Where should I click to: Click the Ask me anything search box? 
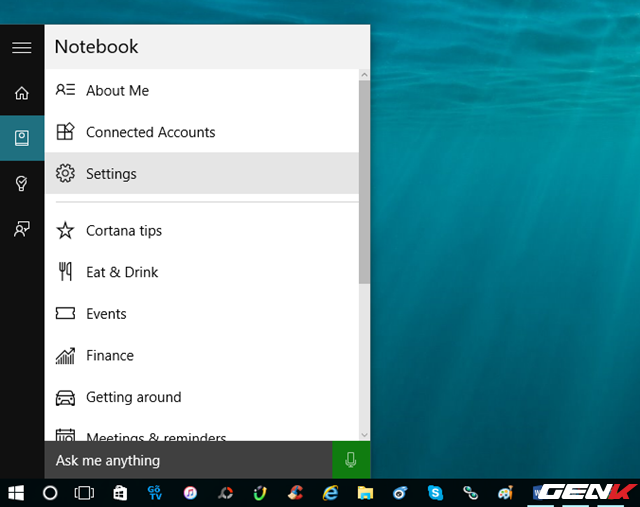(x=189, y=460)
